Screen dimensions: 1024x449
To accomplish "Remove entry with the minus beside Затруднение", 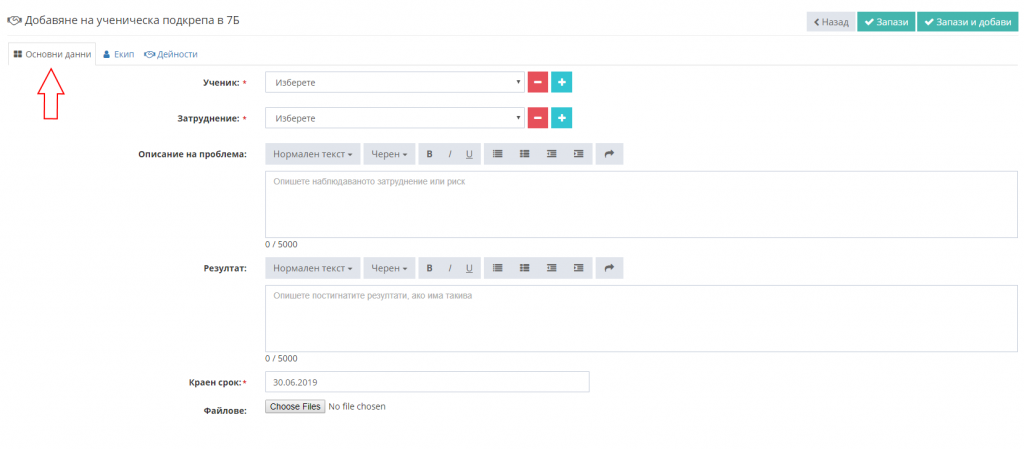I will tap(537, 118).
